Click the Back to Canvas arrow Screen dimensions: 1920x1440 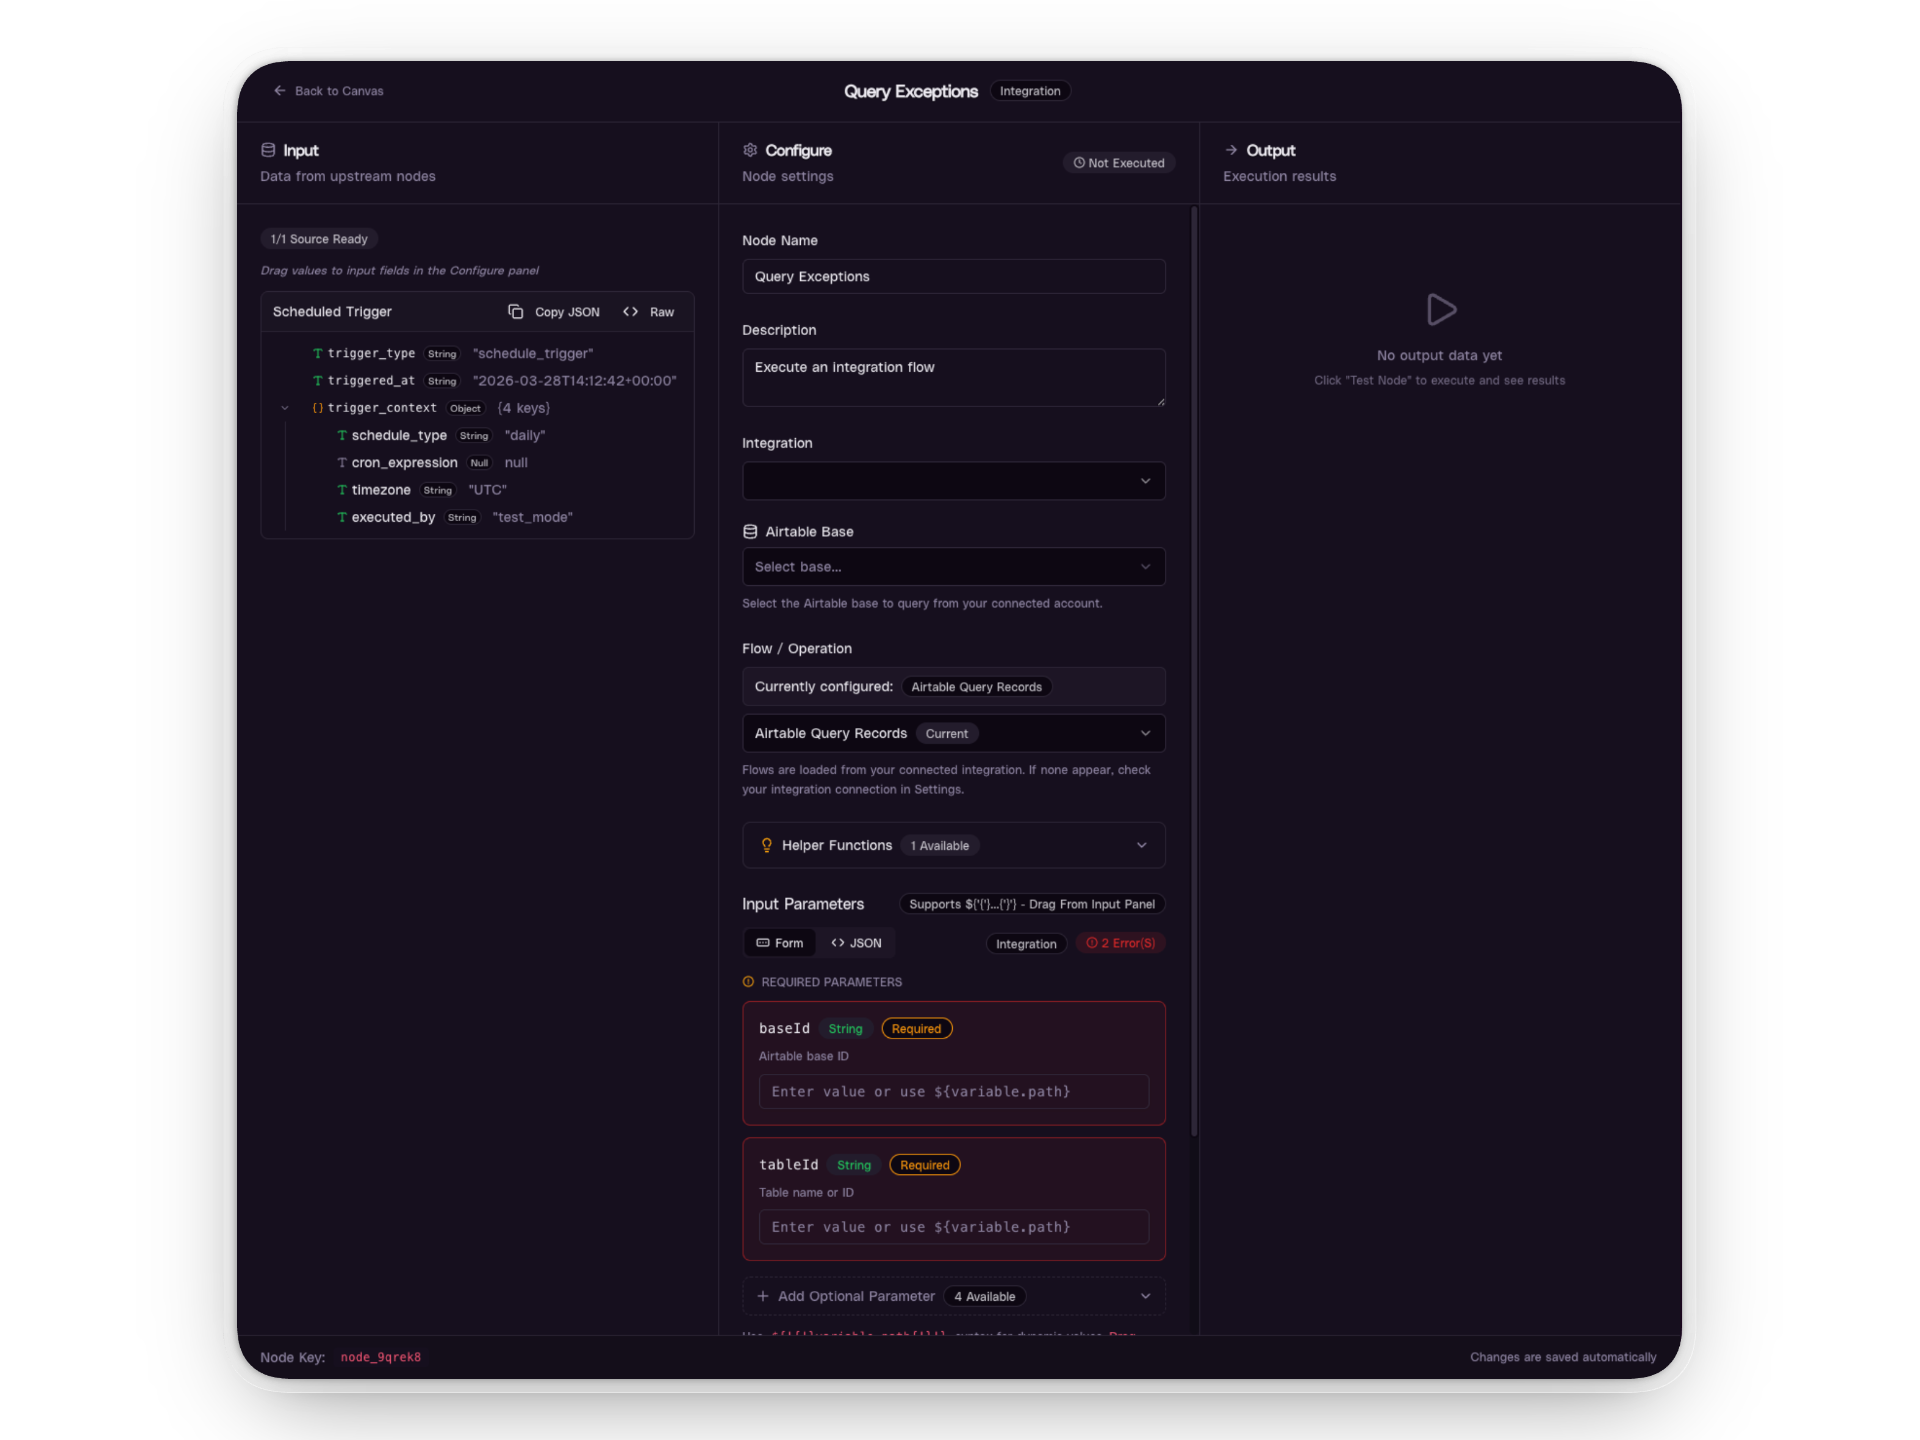tap(280, 91)
